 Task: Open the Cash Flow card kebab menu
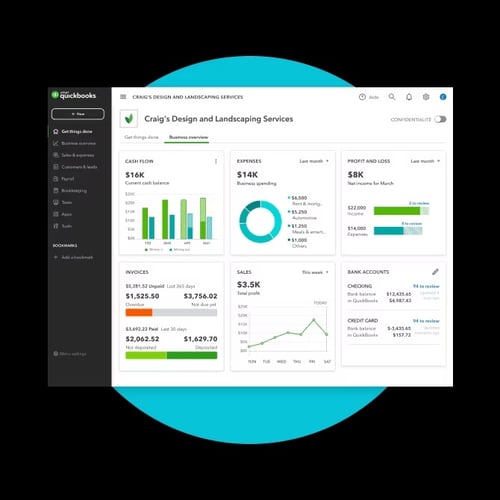pyautogui.click(x=216, y=161)
